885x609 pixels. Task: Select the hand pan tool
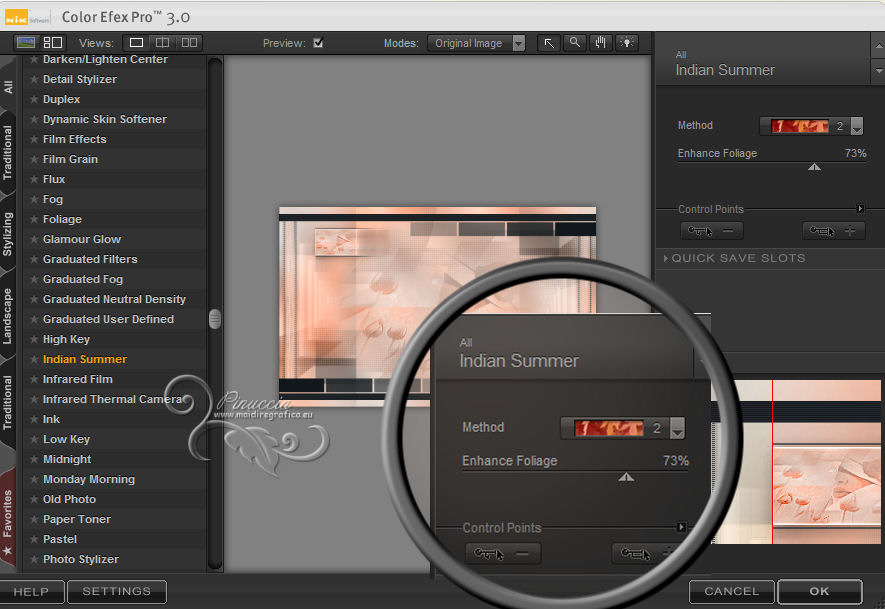(x=601, y=43)
